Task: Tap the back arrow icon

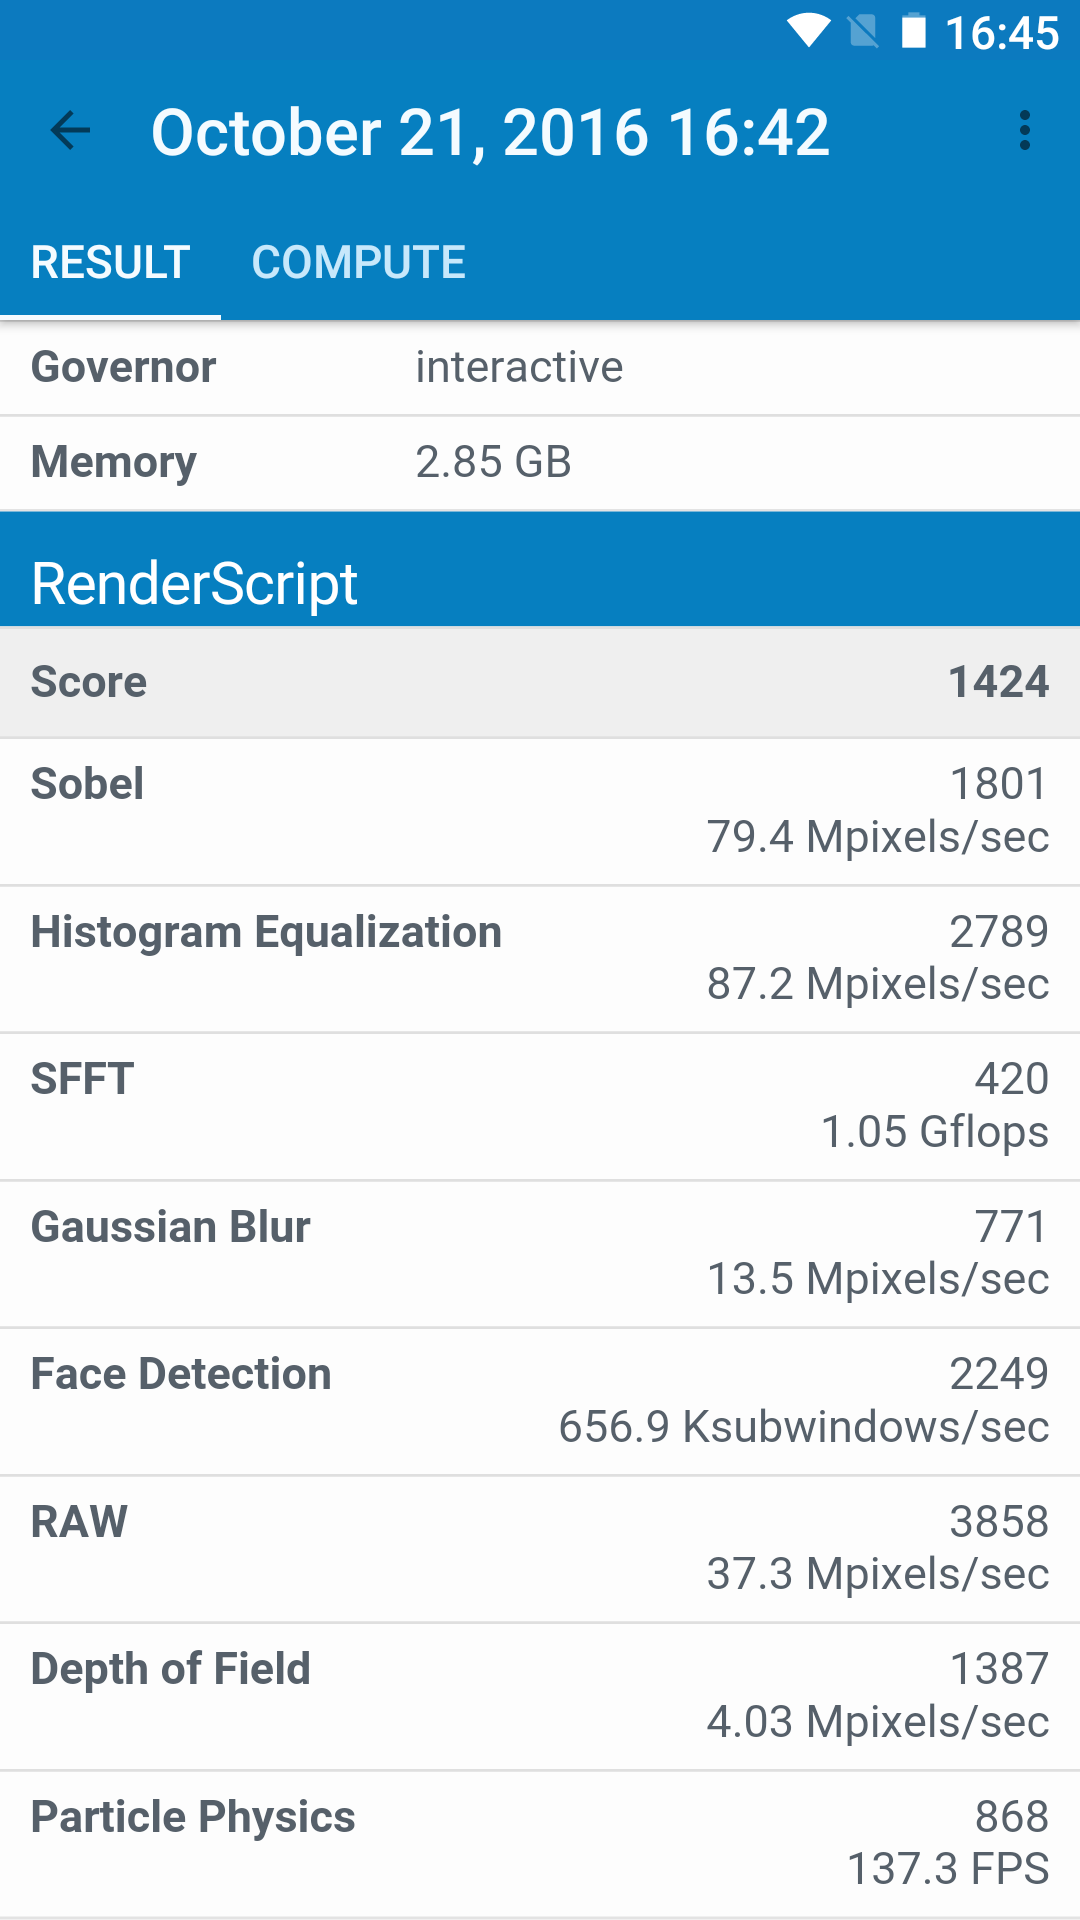Action: (70, 131)
